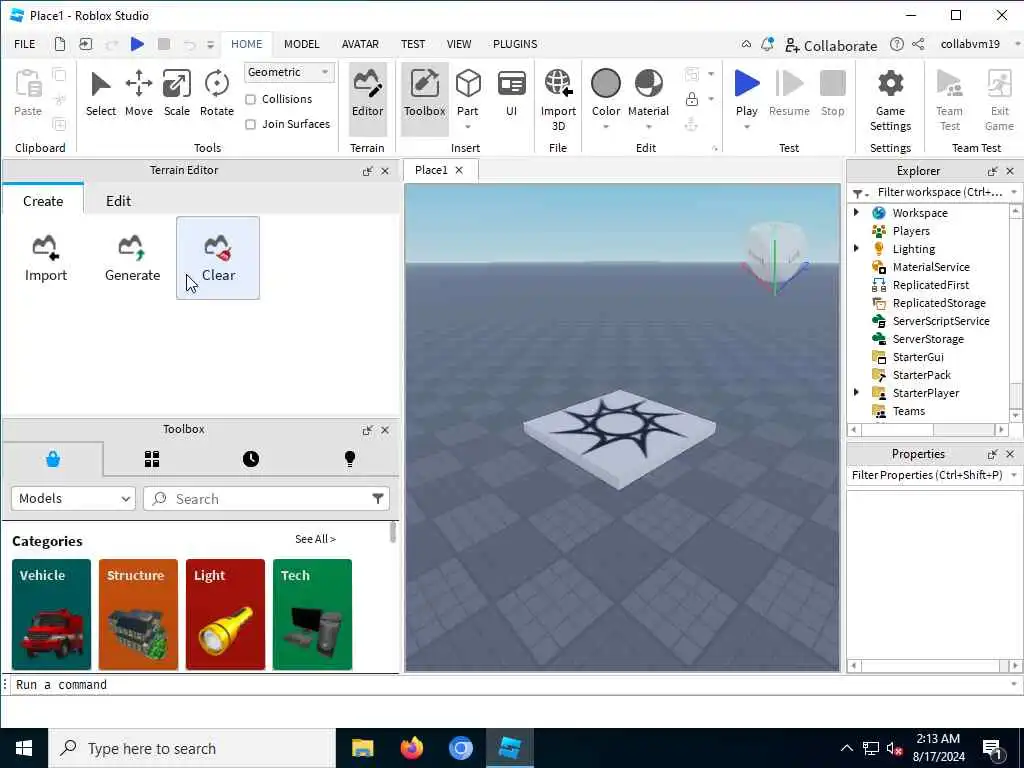1024x768 pixels.
Task: Expand the StarterPlayer tree node
Action: pos(856,392)
